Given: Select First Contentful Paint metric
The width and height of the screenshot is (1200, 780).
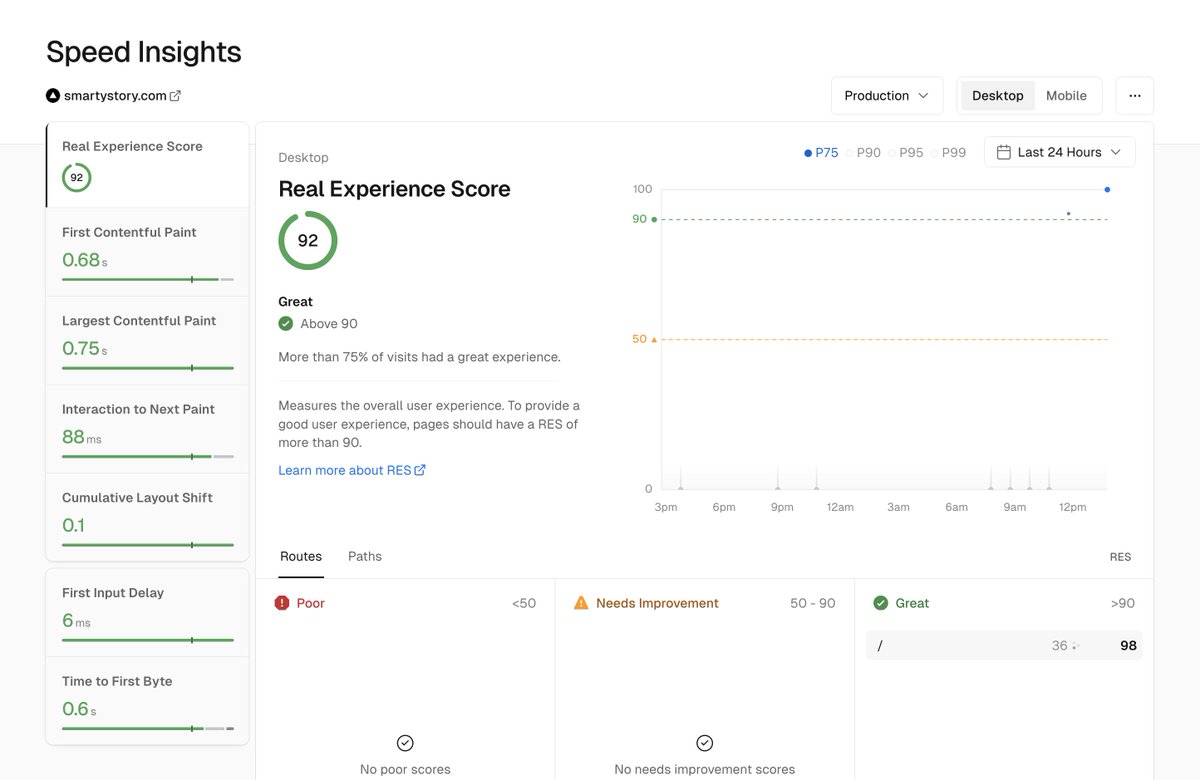Looking at the screenshot, I should 147,252.
